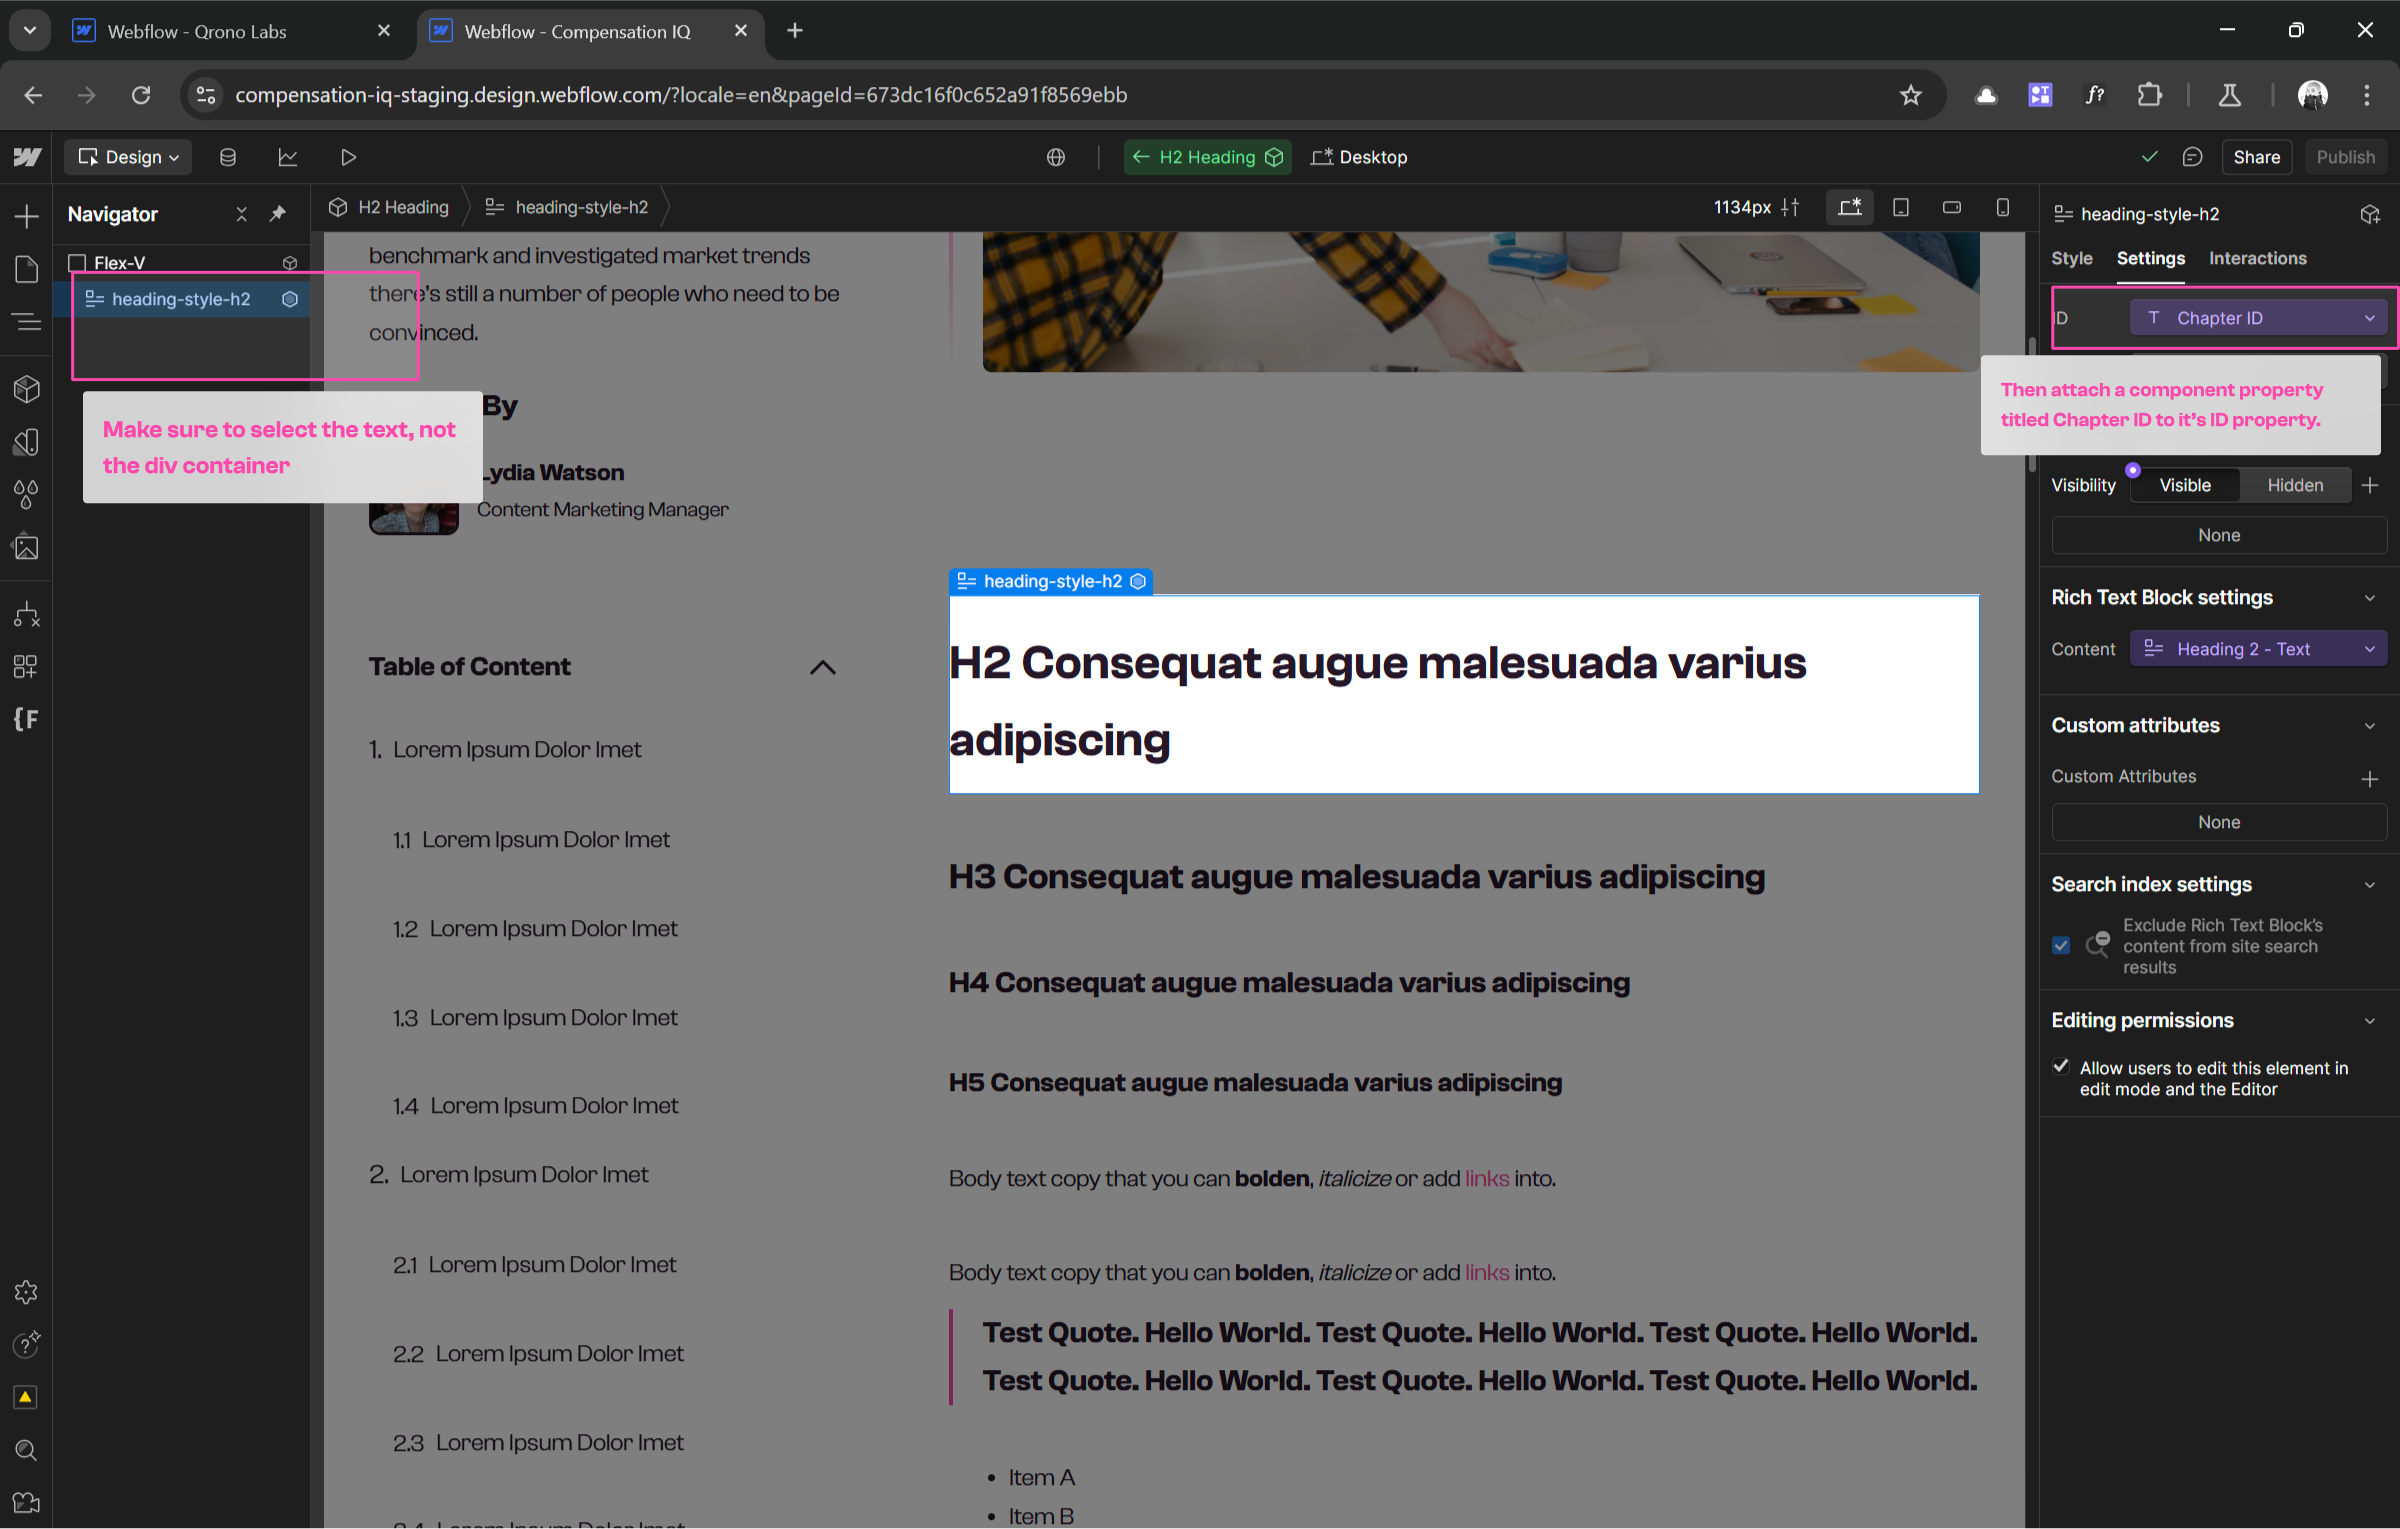2400x1529 pixels.
Task: Bookmark this page with the star icon
Action: (1911, 95)
